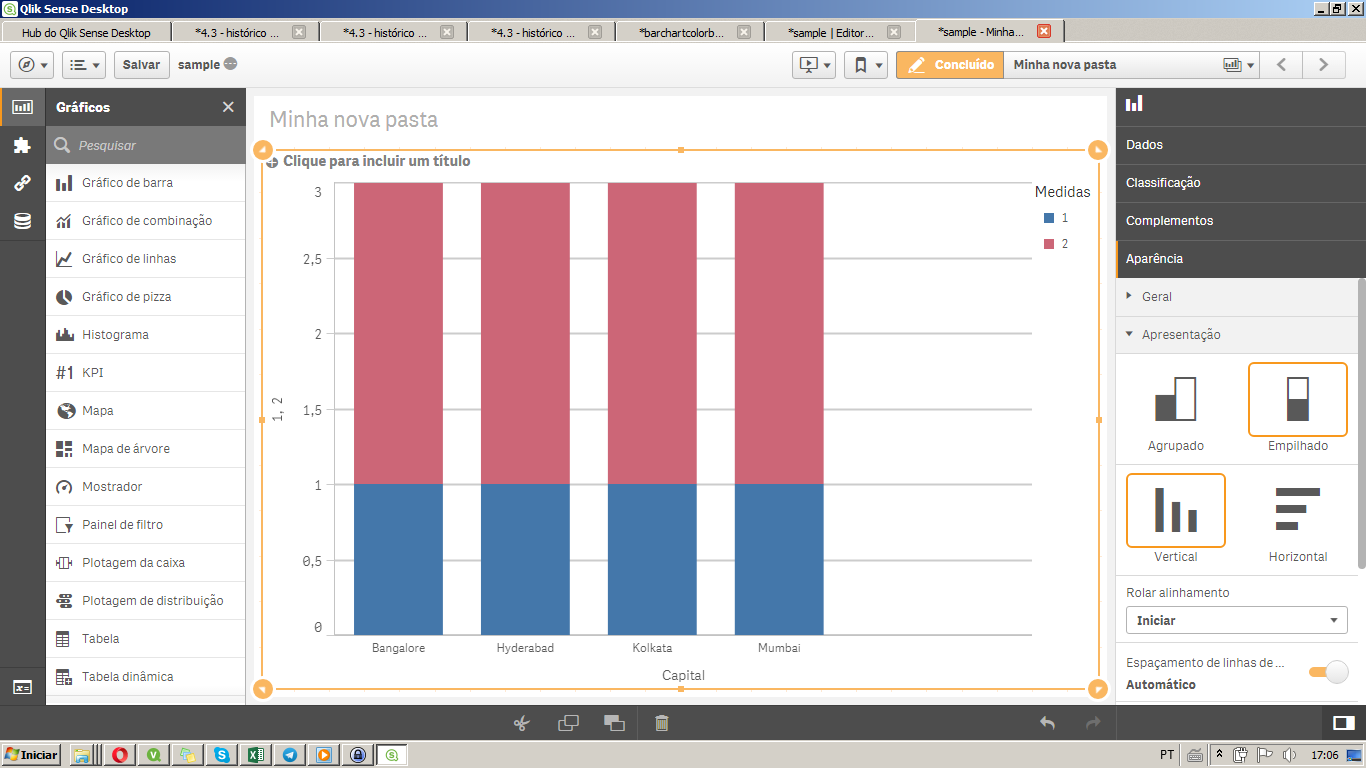
Task: Close the Gráficos panel
Action: click(x=228, y=107)
